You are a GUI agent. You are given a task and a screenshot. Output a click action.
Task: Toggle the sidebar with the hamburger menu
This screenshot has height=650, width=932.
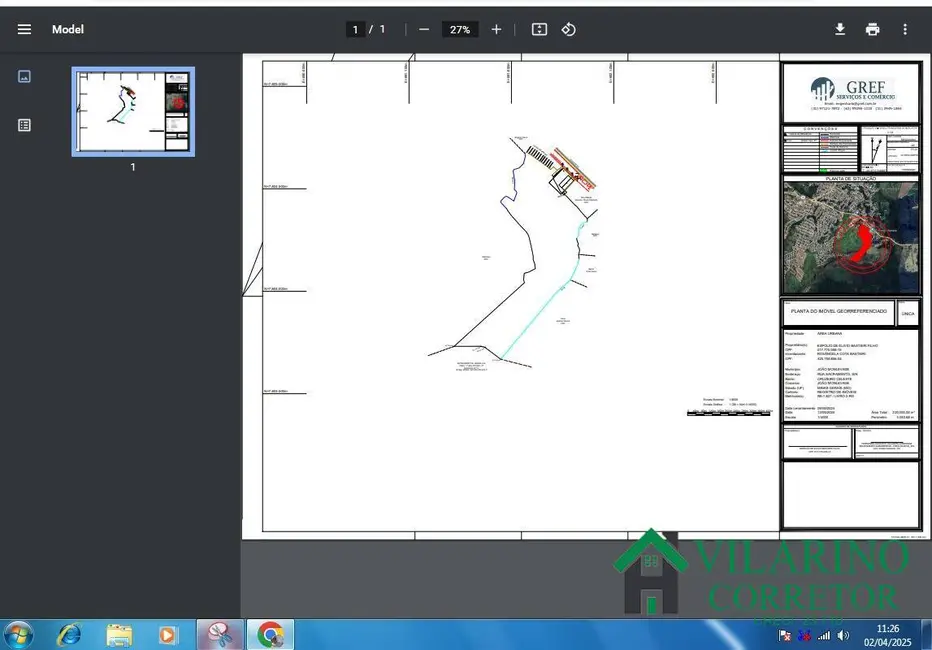[x=24, y=29]
